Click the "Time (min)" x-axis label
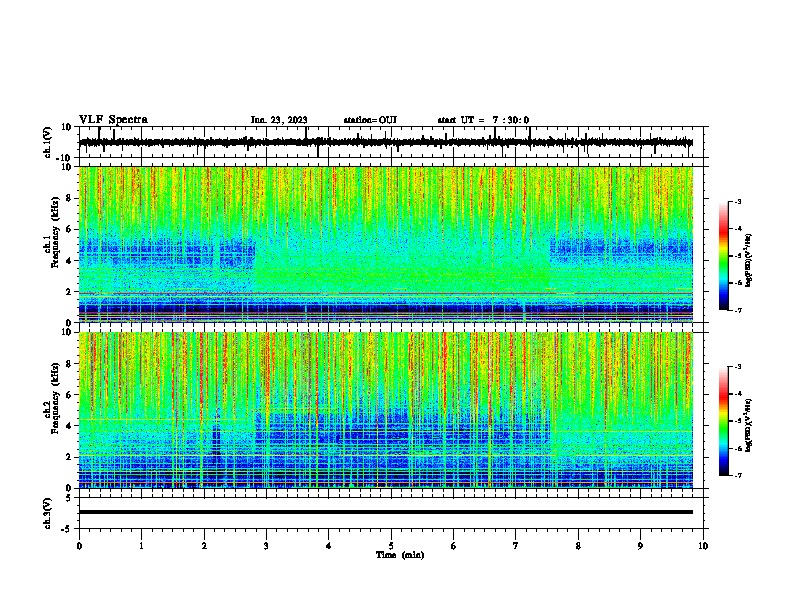The width and height of the screenshot is (792, 612). [400, 555]
